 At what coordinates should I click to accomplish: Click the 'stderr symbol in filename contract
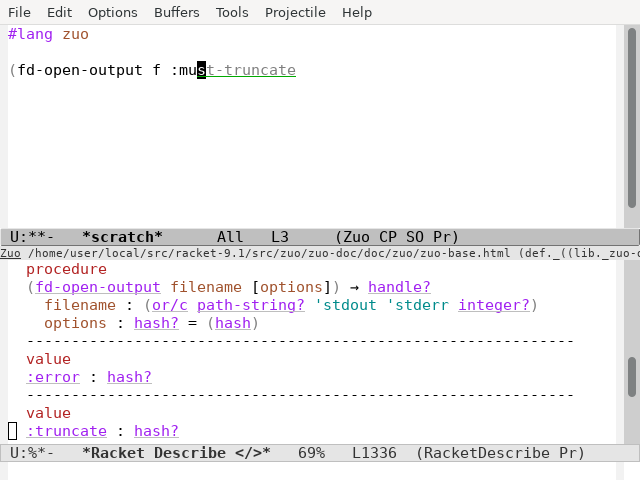pyautogui.click(x=418, y=305)
